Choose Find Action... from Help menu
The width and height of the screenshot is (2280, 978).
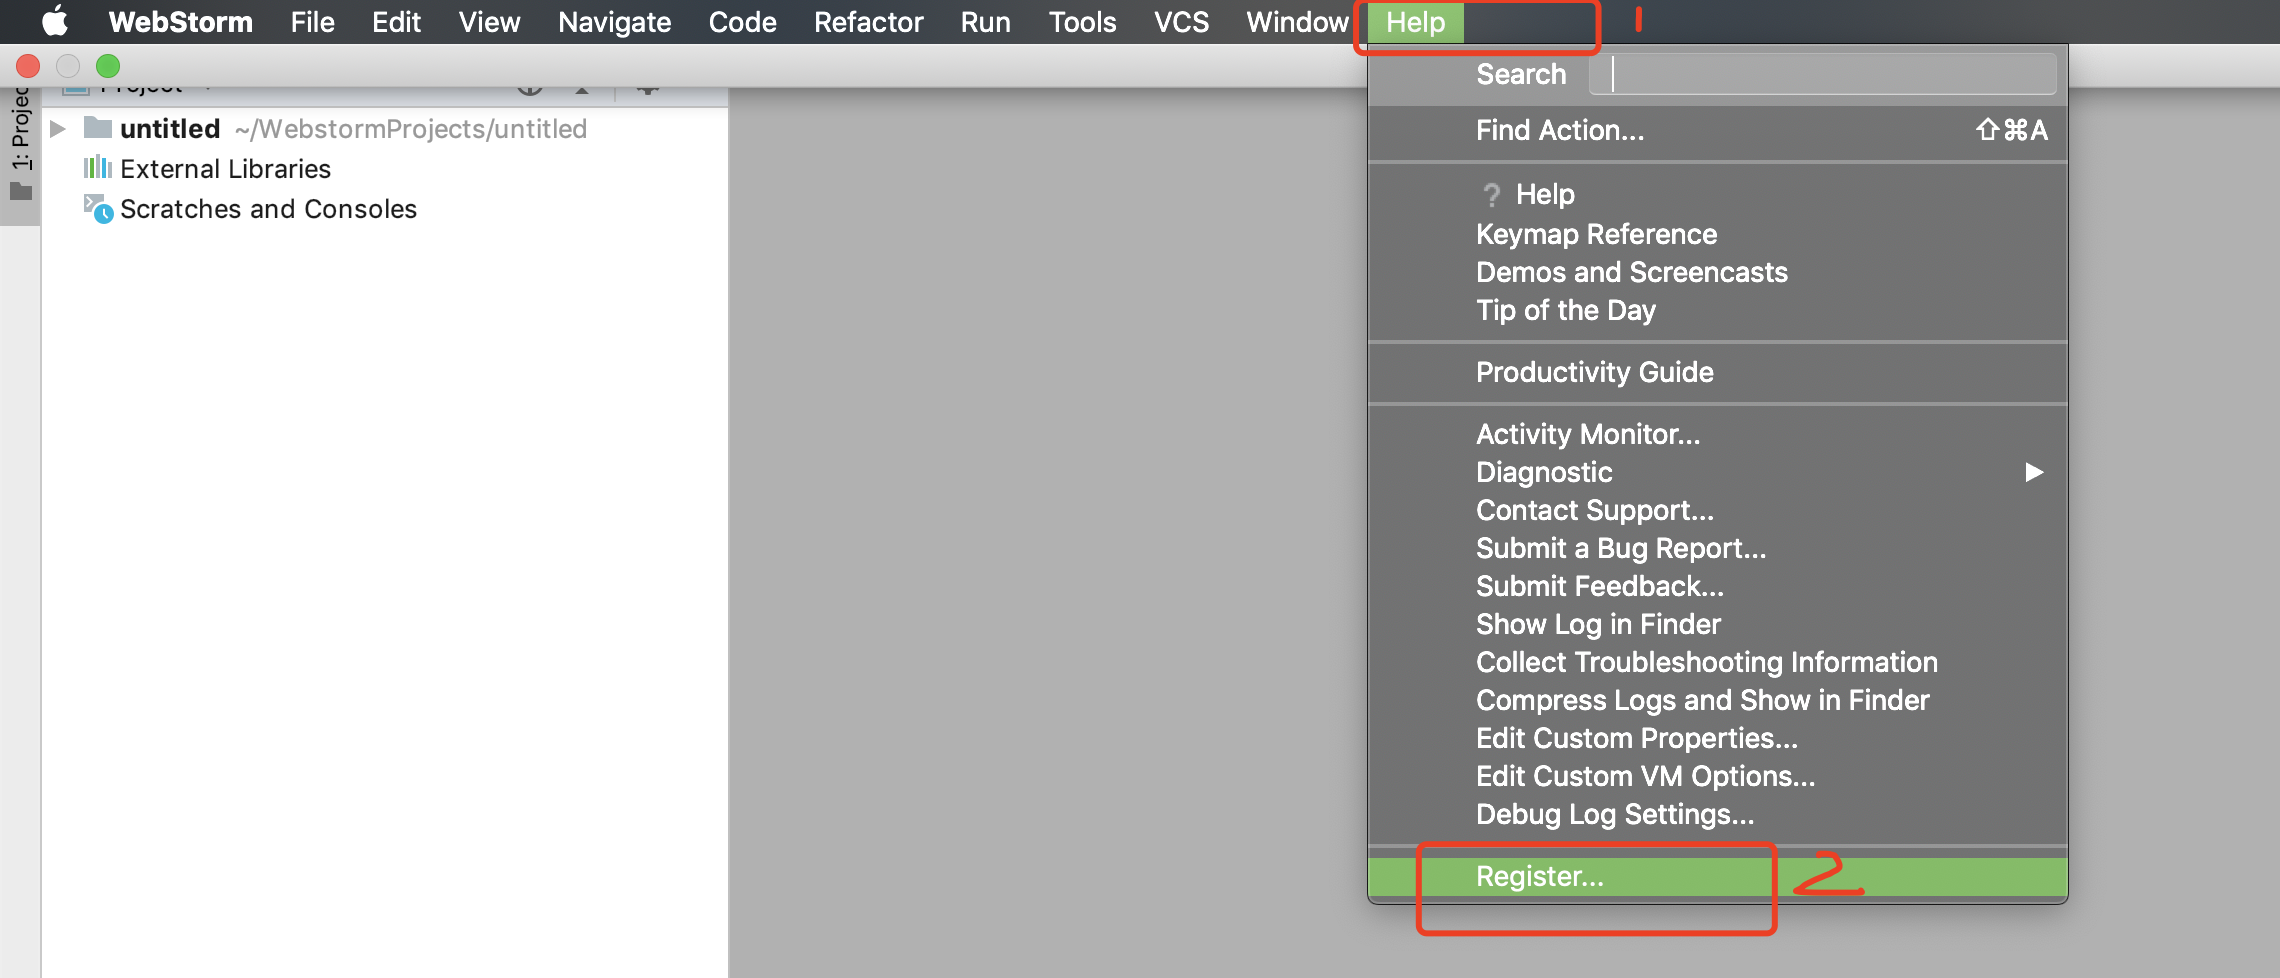pos(1717,130)
